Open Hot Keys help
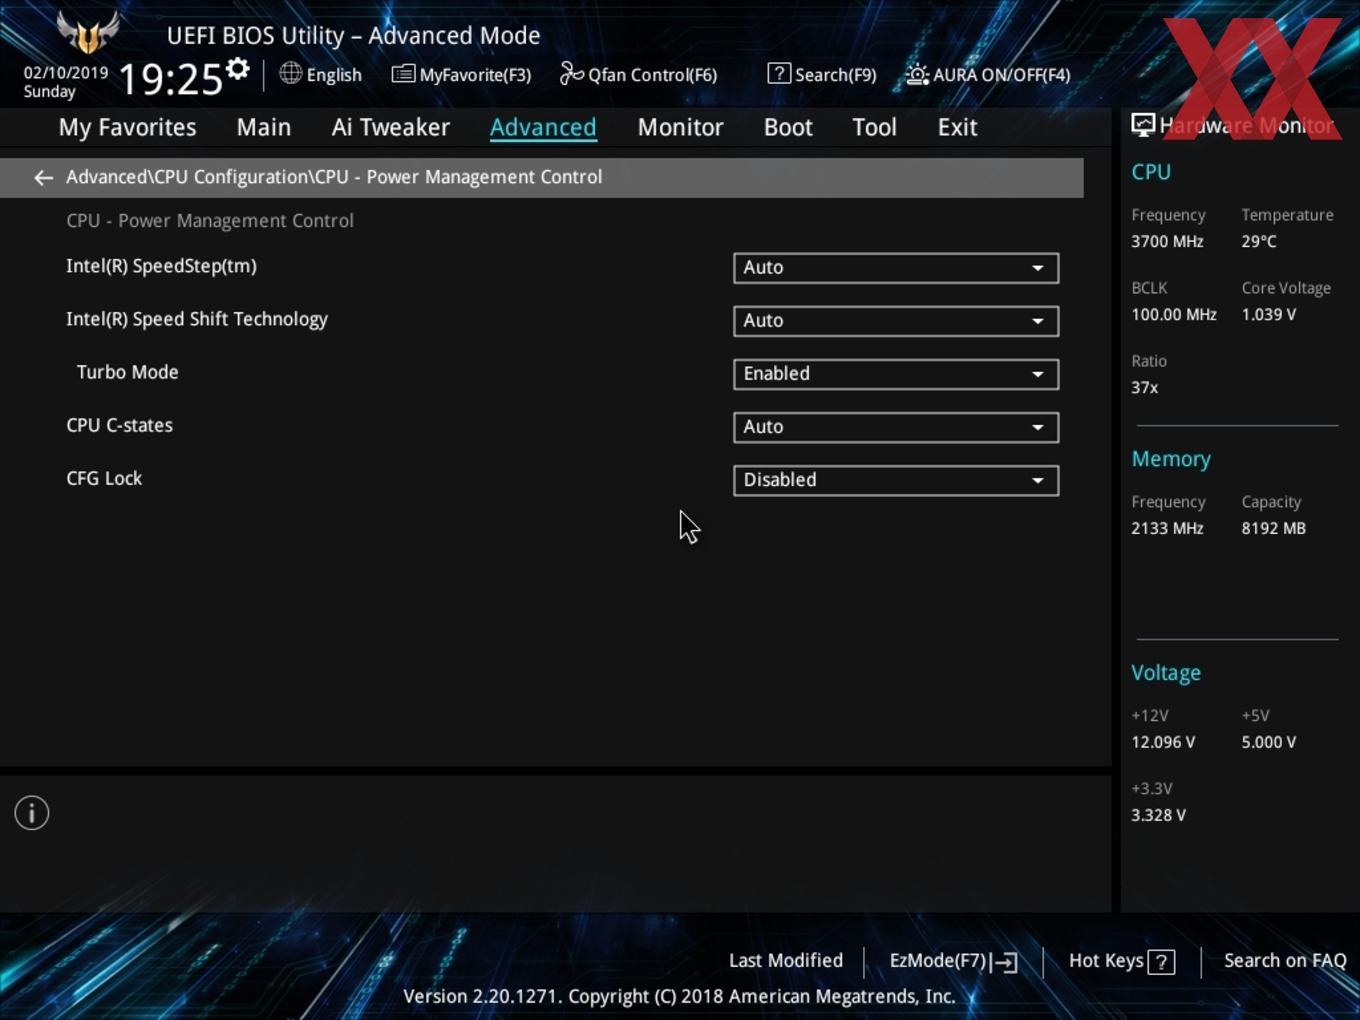Screen dimensions: 1360x1020 pos(1121,961)
